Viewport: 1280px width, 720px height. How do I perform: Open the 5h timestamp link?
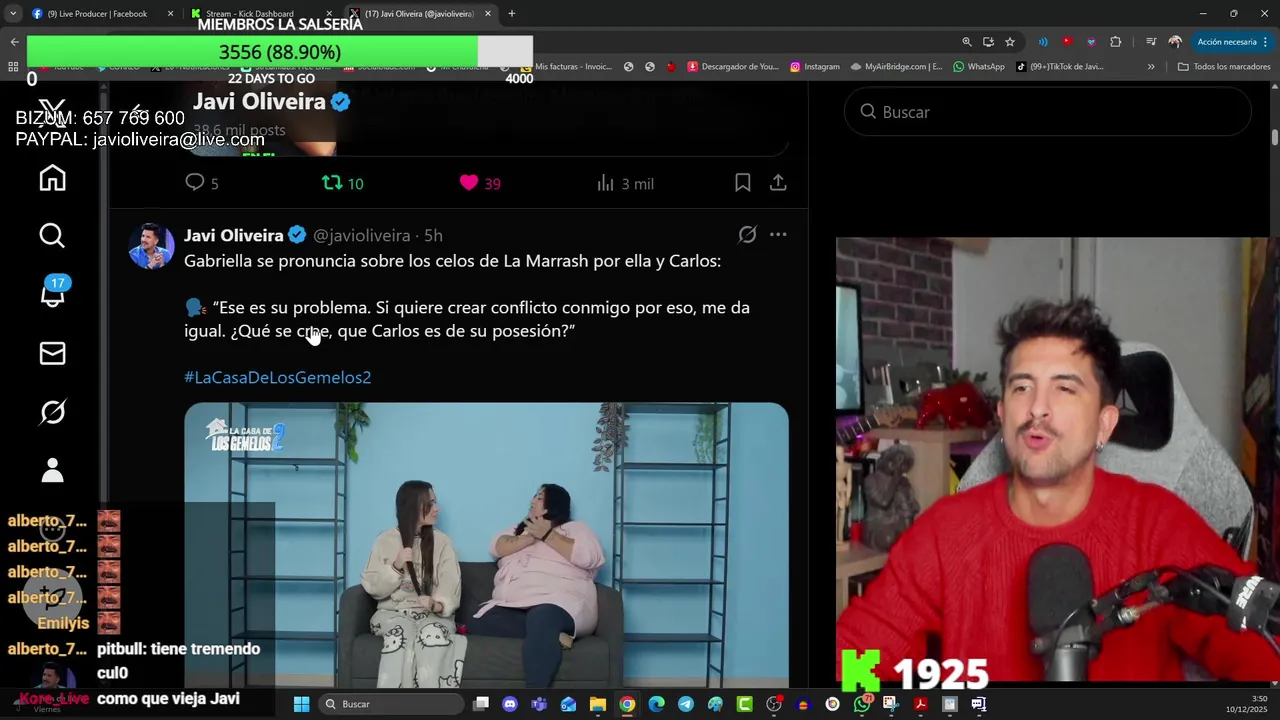click(x=433, y=235)
